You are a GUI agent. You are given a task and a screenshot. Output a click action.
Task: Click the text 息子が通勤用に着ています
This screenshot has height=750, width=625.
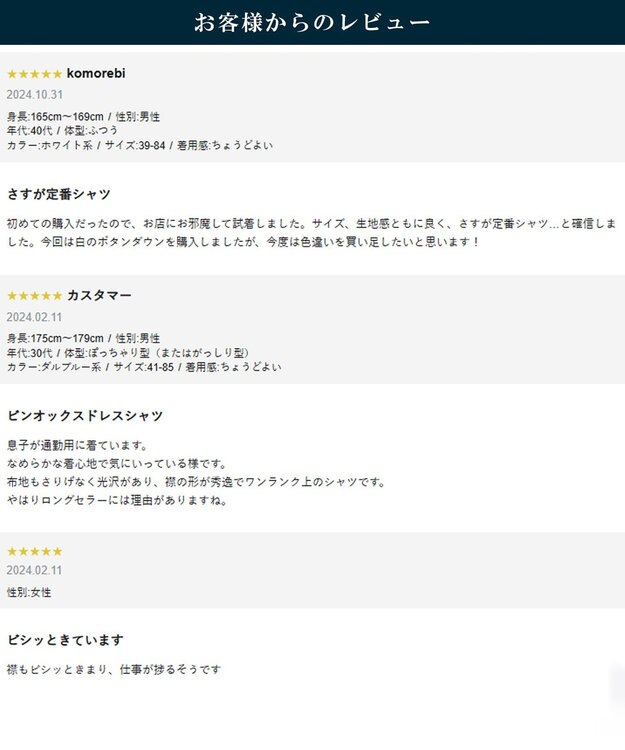point(77,445)
